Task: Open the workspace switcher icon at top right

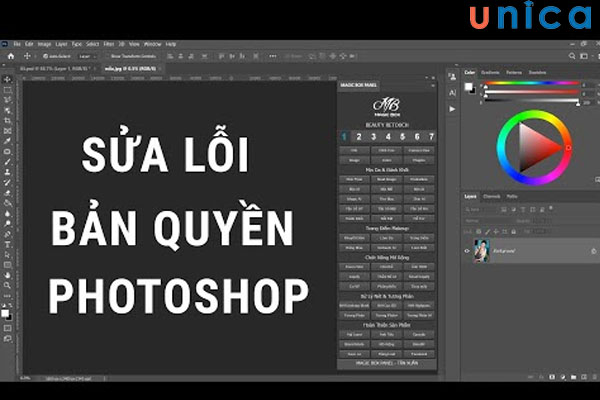Action: (584, 56)
